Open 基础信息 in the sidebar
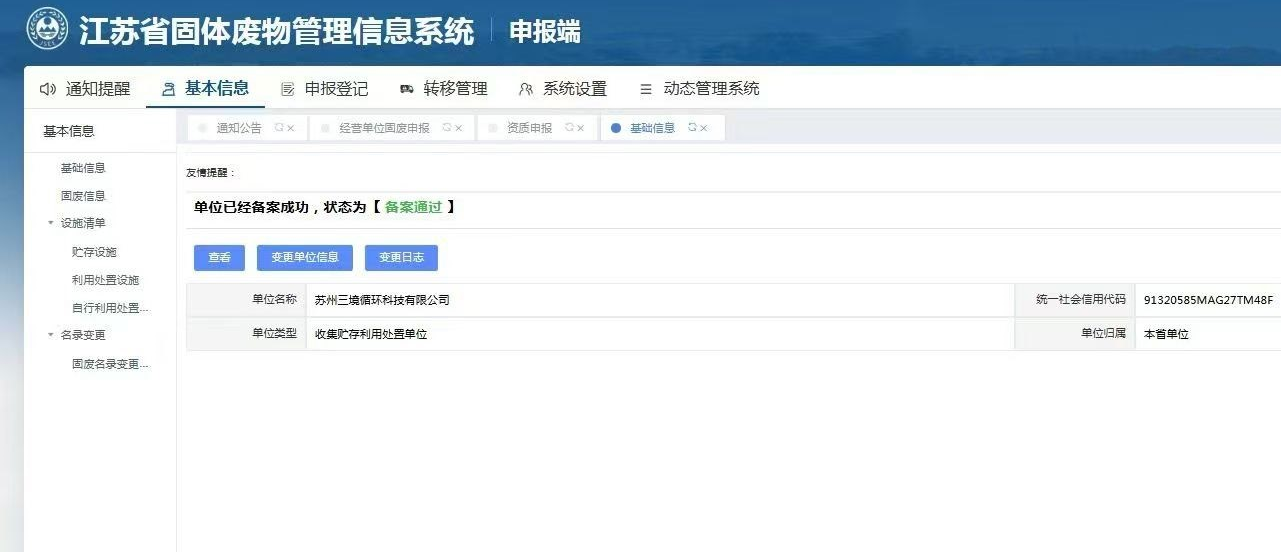The image size is (1281, 552). (x=83, y=168)
